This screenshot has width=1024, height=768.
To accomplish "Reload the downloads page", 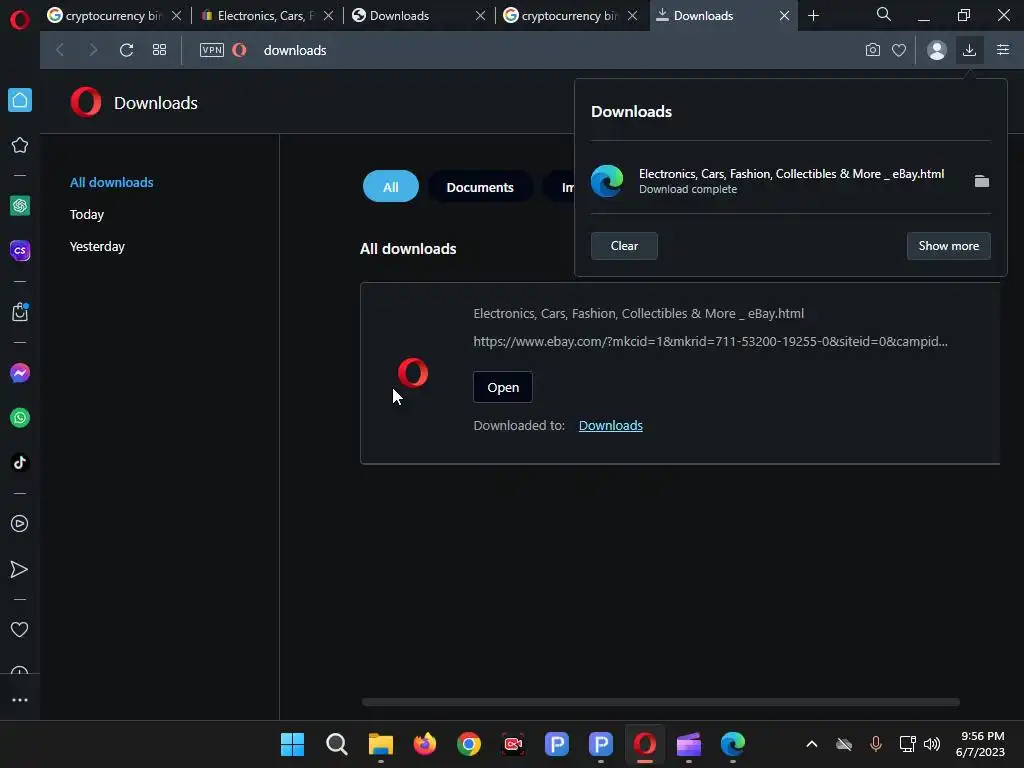I will pyautogui.click(x=127, y=50).
